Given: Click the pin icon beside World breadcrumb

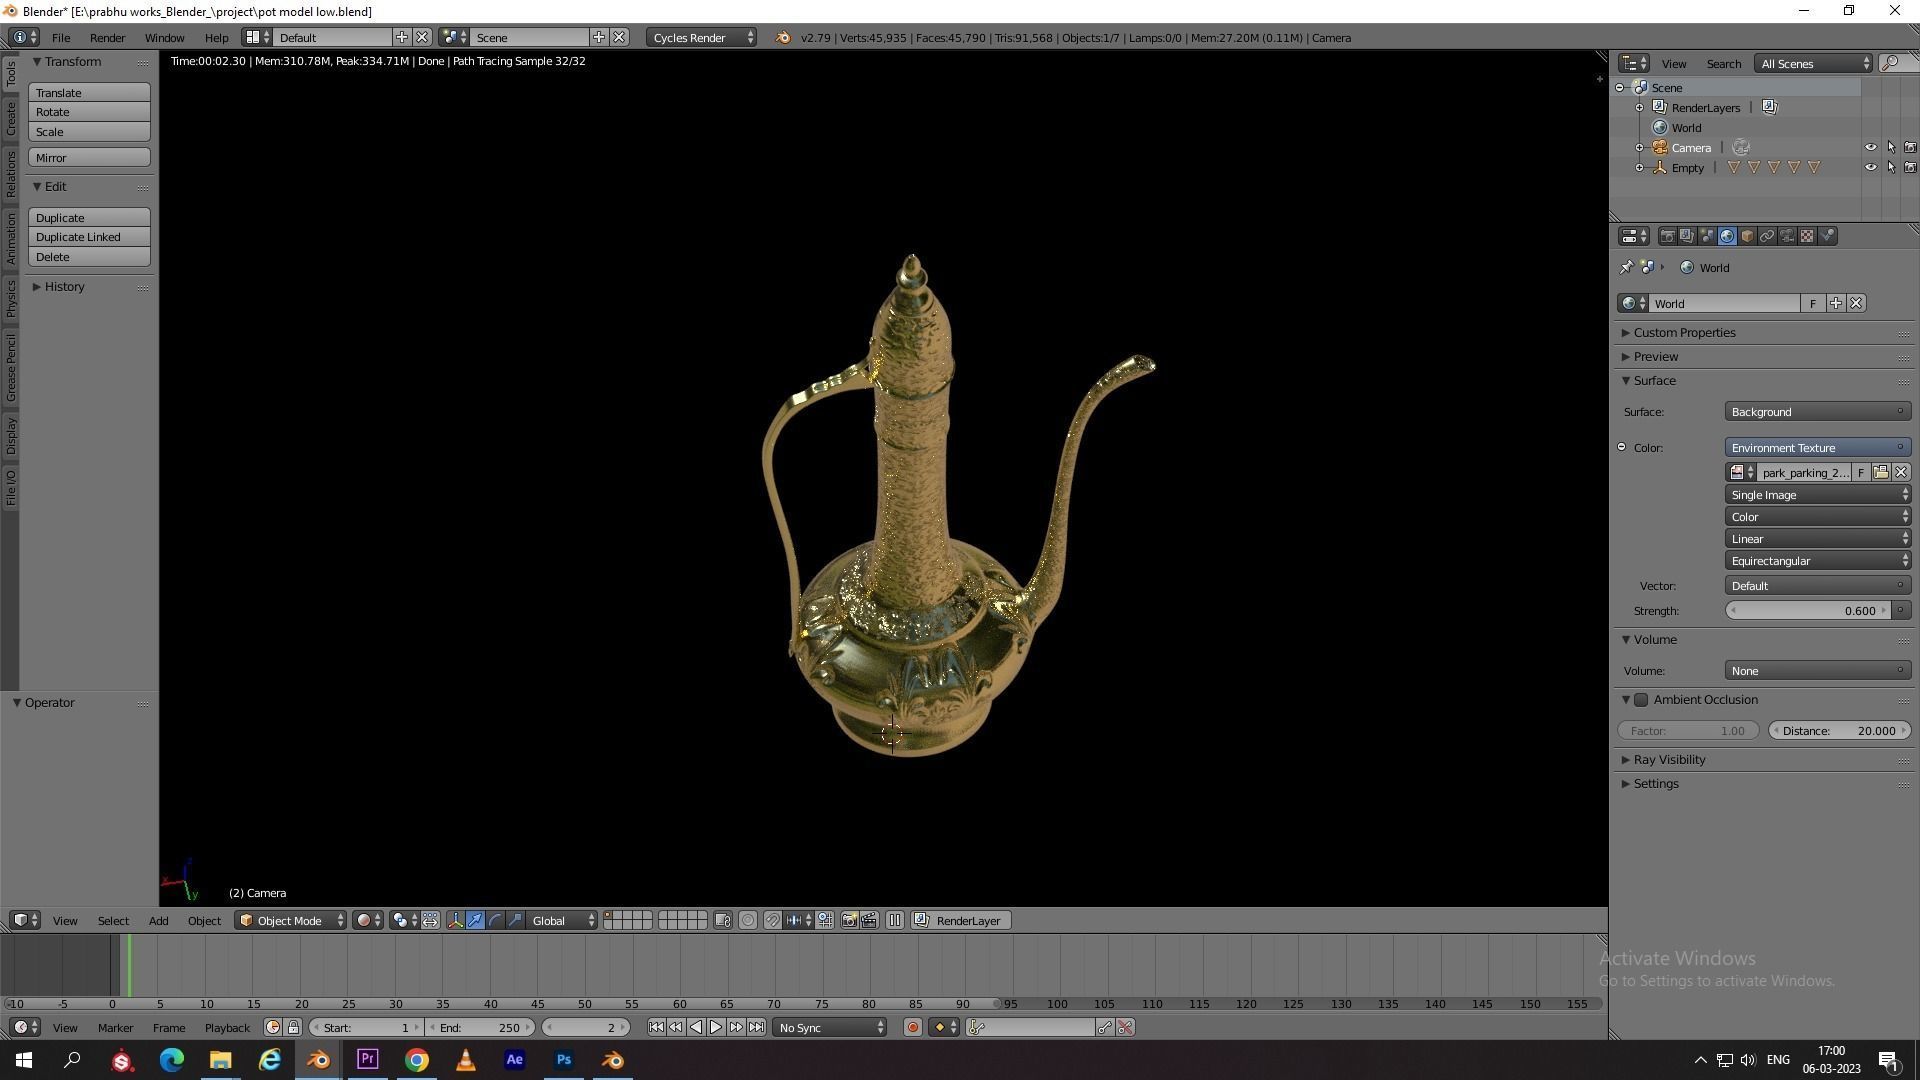Looking at the screenshot, I should tap(1626, 268).
